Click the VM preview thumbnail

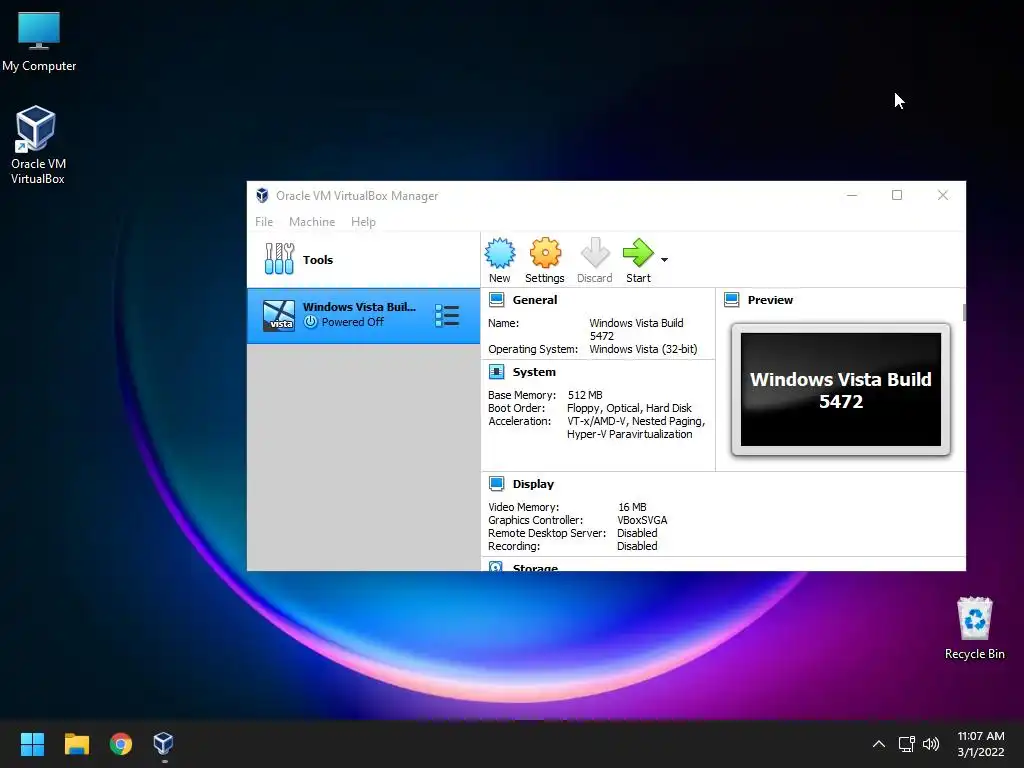pos(840,390)
